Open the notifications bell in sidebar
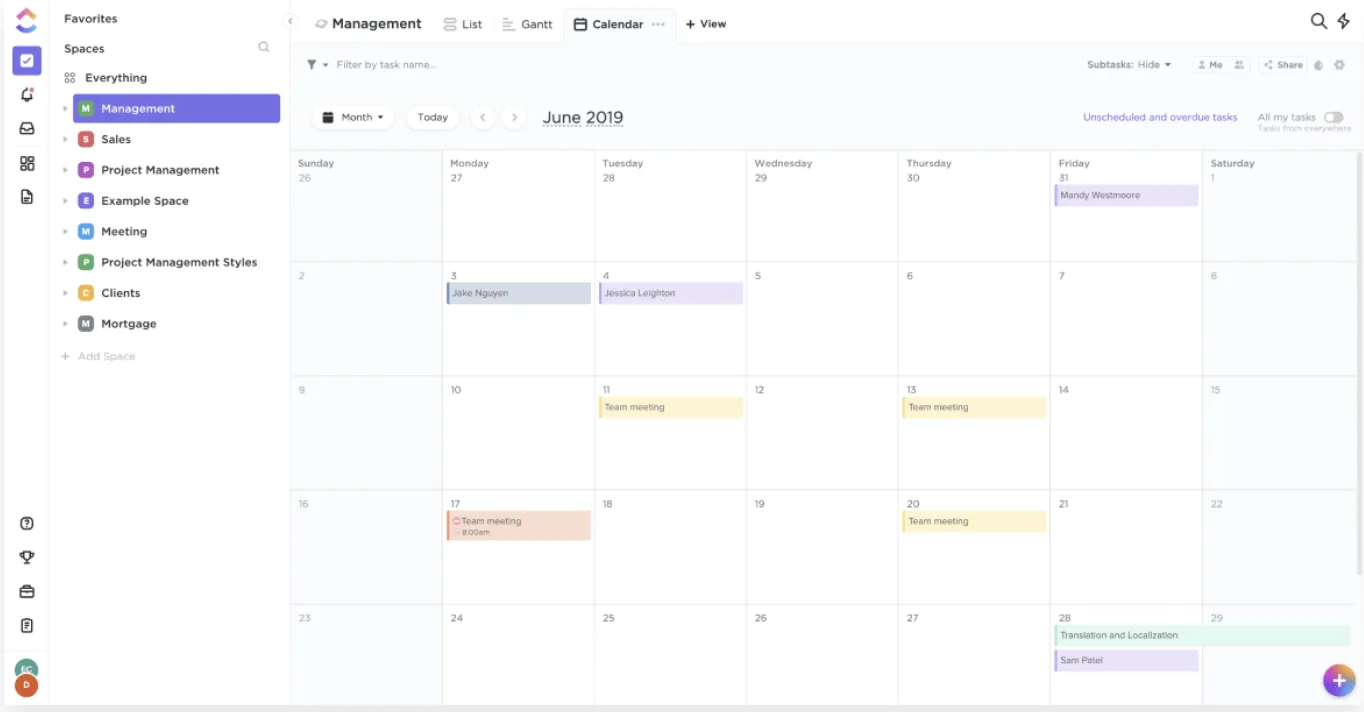Screen dimensions: 1364x712 pyautogui.click(x=27, y=95)
